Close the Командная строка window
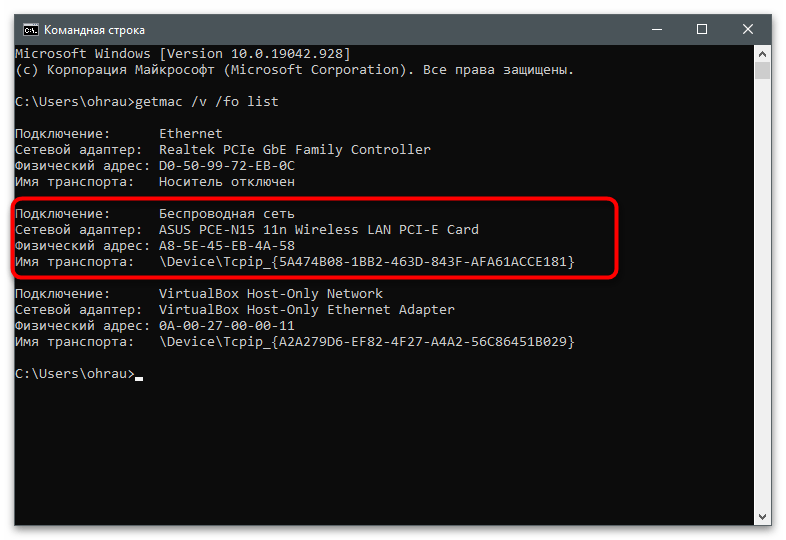The image size is (786, 540). 747,30
